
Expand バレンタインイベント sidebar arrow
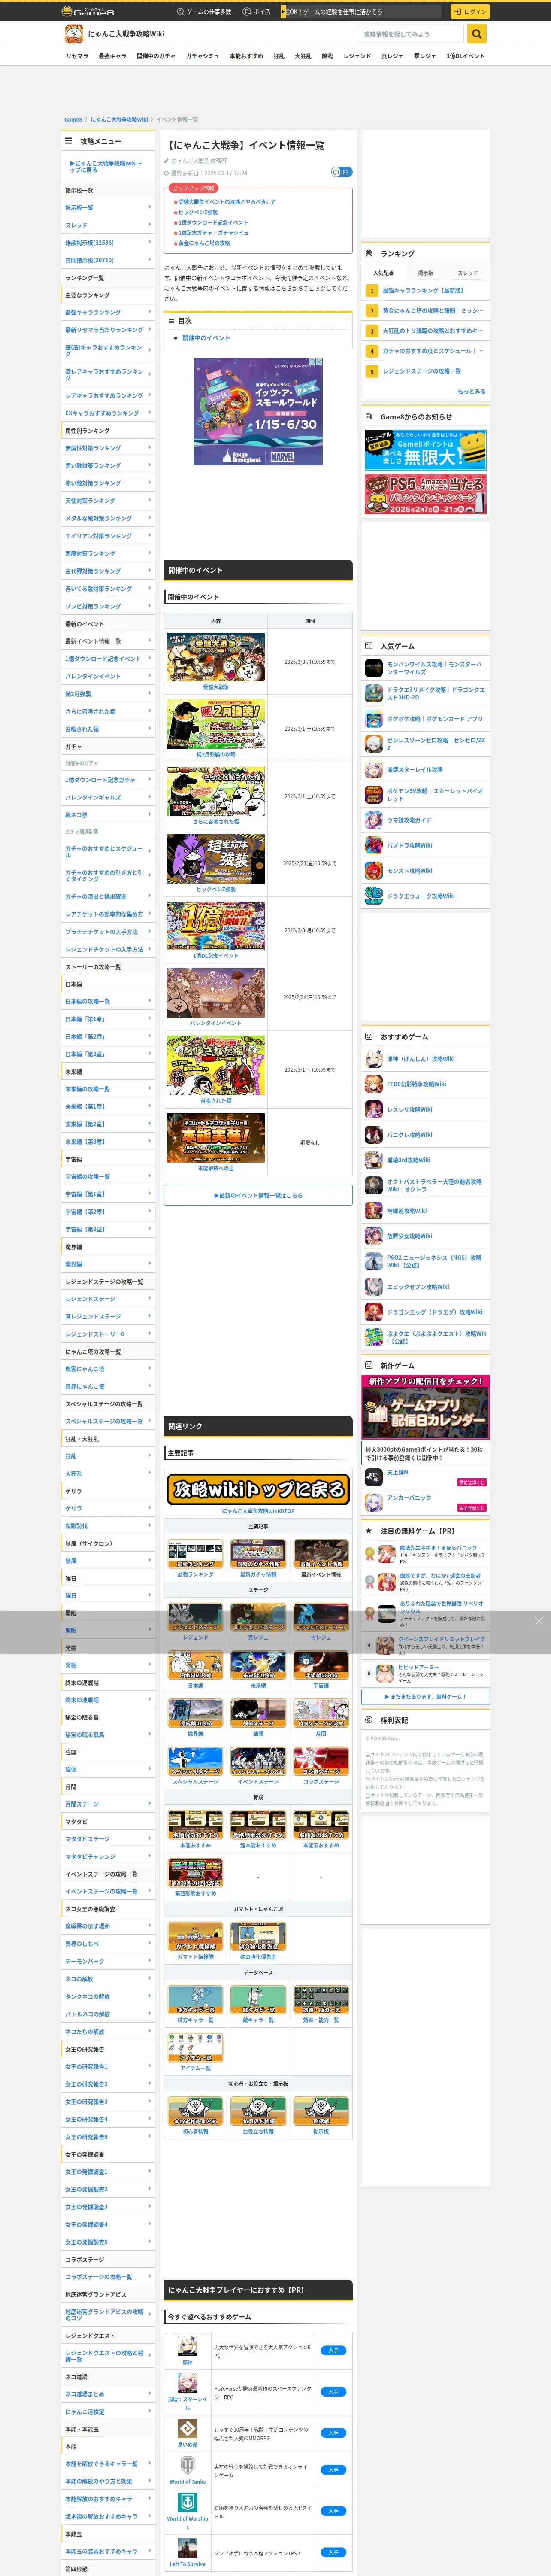pyautogui.click(x=150, y=676)
